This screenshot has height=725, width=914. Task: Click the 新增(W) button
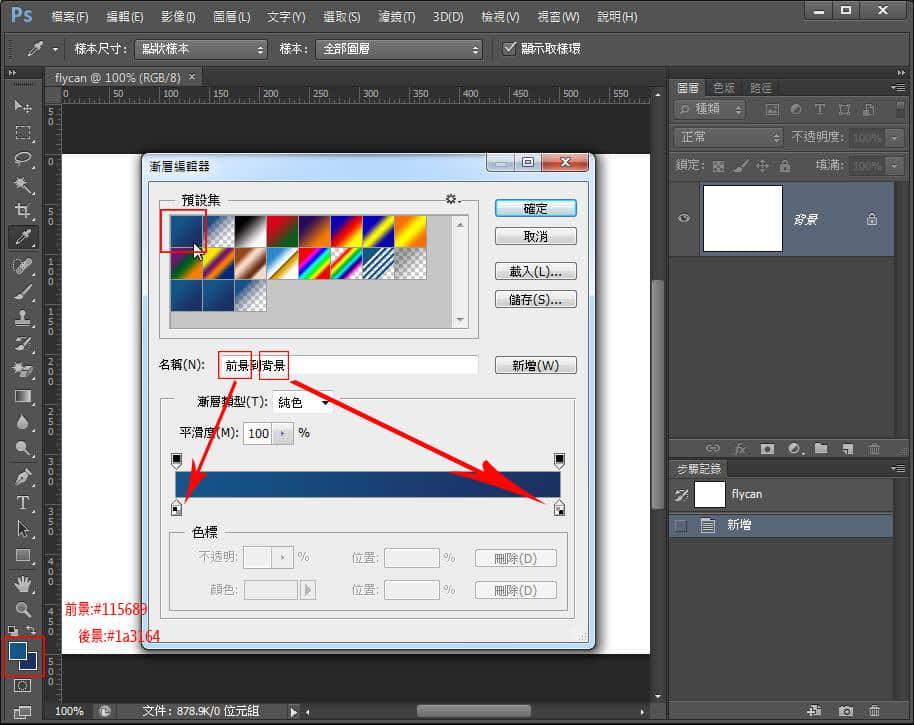click(535, 365)
